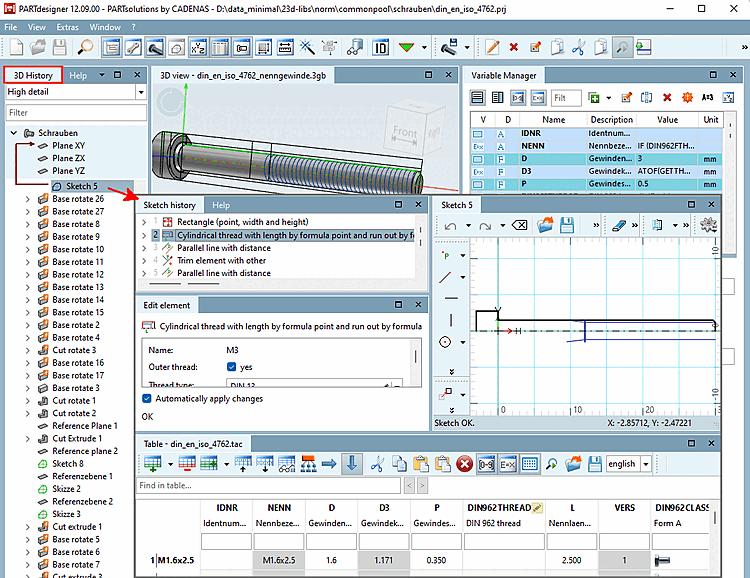
Task: Click the blue down arrow in table toolbar
Action: tap(352, 464)
